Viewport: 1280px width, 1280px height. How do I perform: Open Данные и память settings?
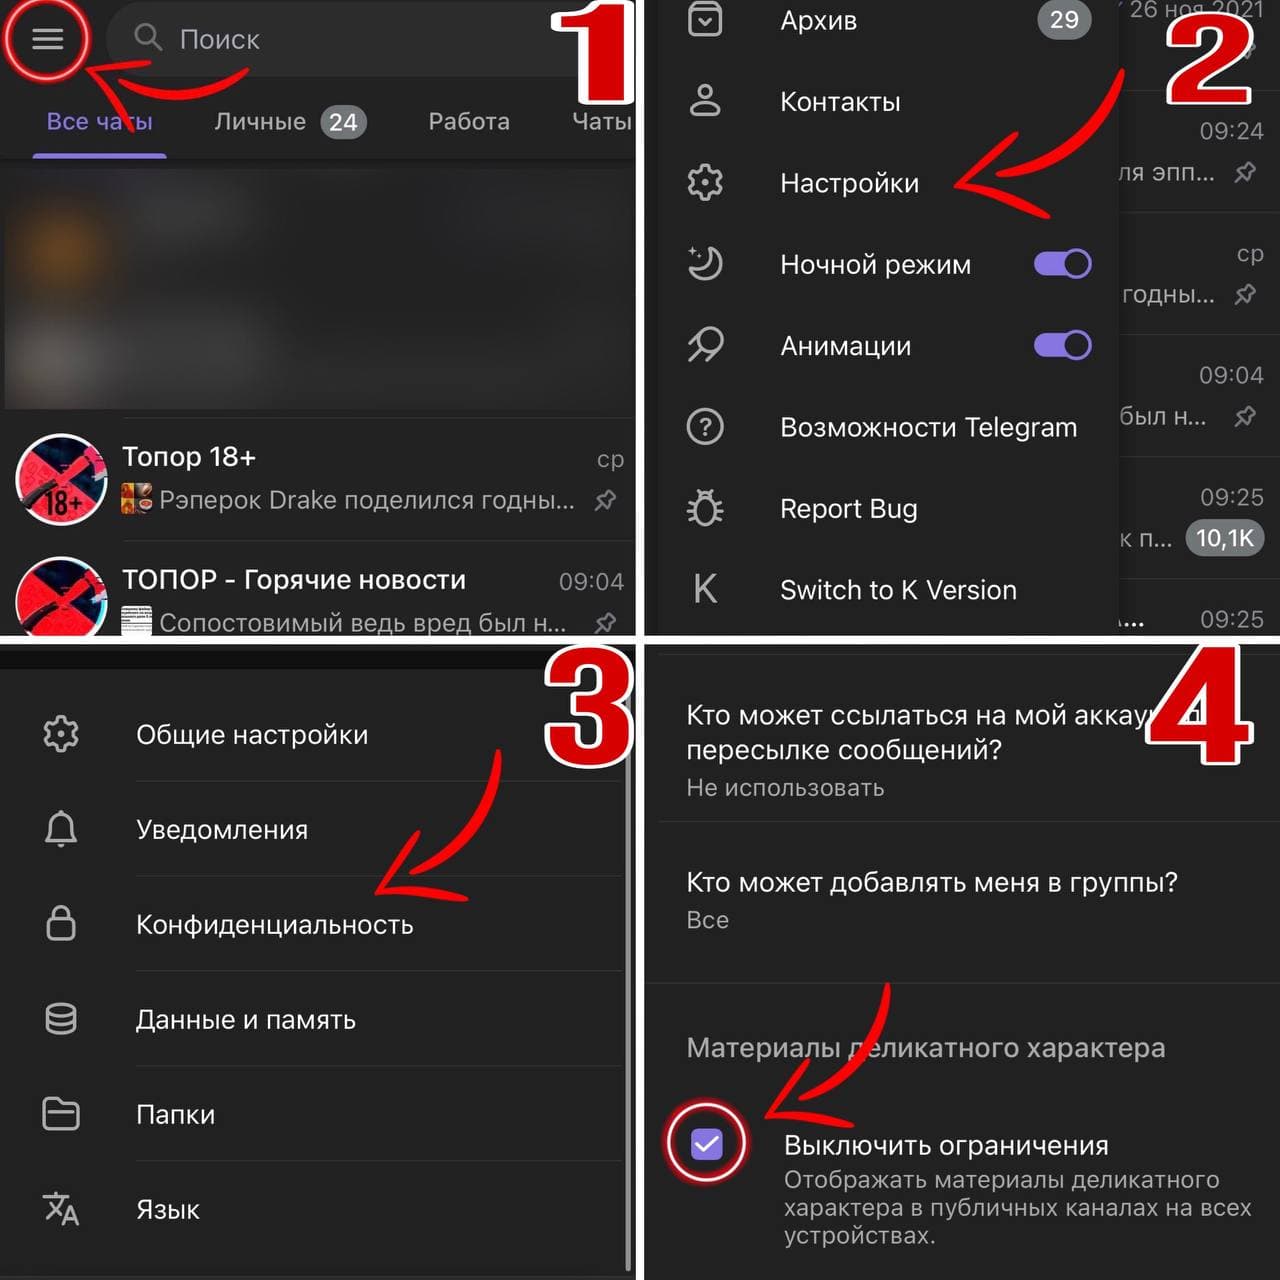click(246, 1019)
